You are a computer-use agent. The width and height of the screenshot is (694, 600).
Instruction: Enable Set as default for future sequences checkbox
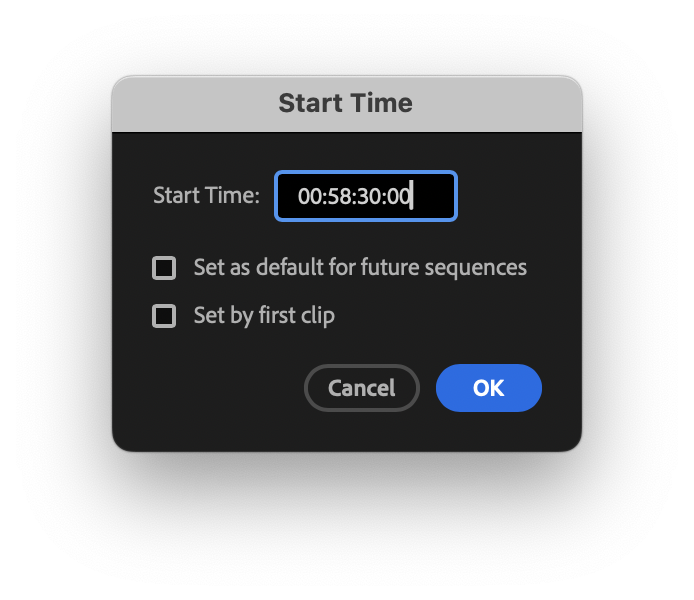coord(164,268)
